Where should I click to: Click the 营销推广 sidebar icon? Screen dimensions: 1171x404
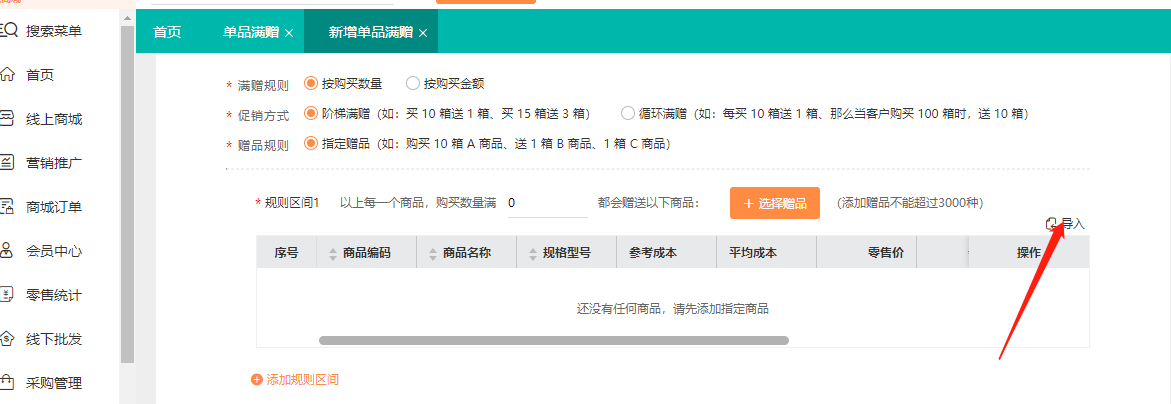pos(7,163)
